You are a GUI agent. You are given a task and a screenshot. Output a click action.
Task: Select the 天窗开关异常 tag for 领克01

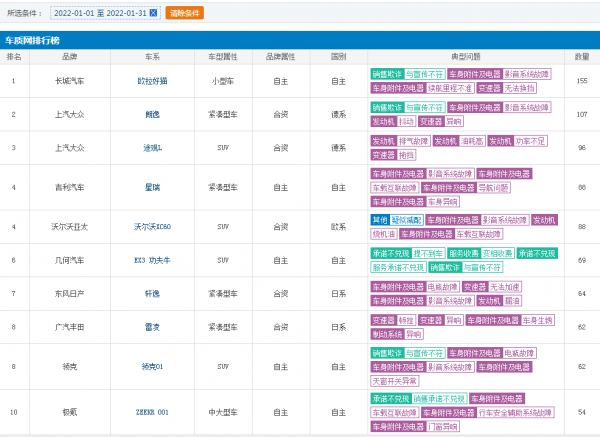(x=395, y=381)
